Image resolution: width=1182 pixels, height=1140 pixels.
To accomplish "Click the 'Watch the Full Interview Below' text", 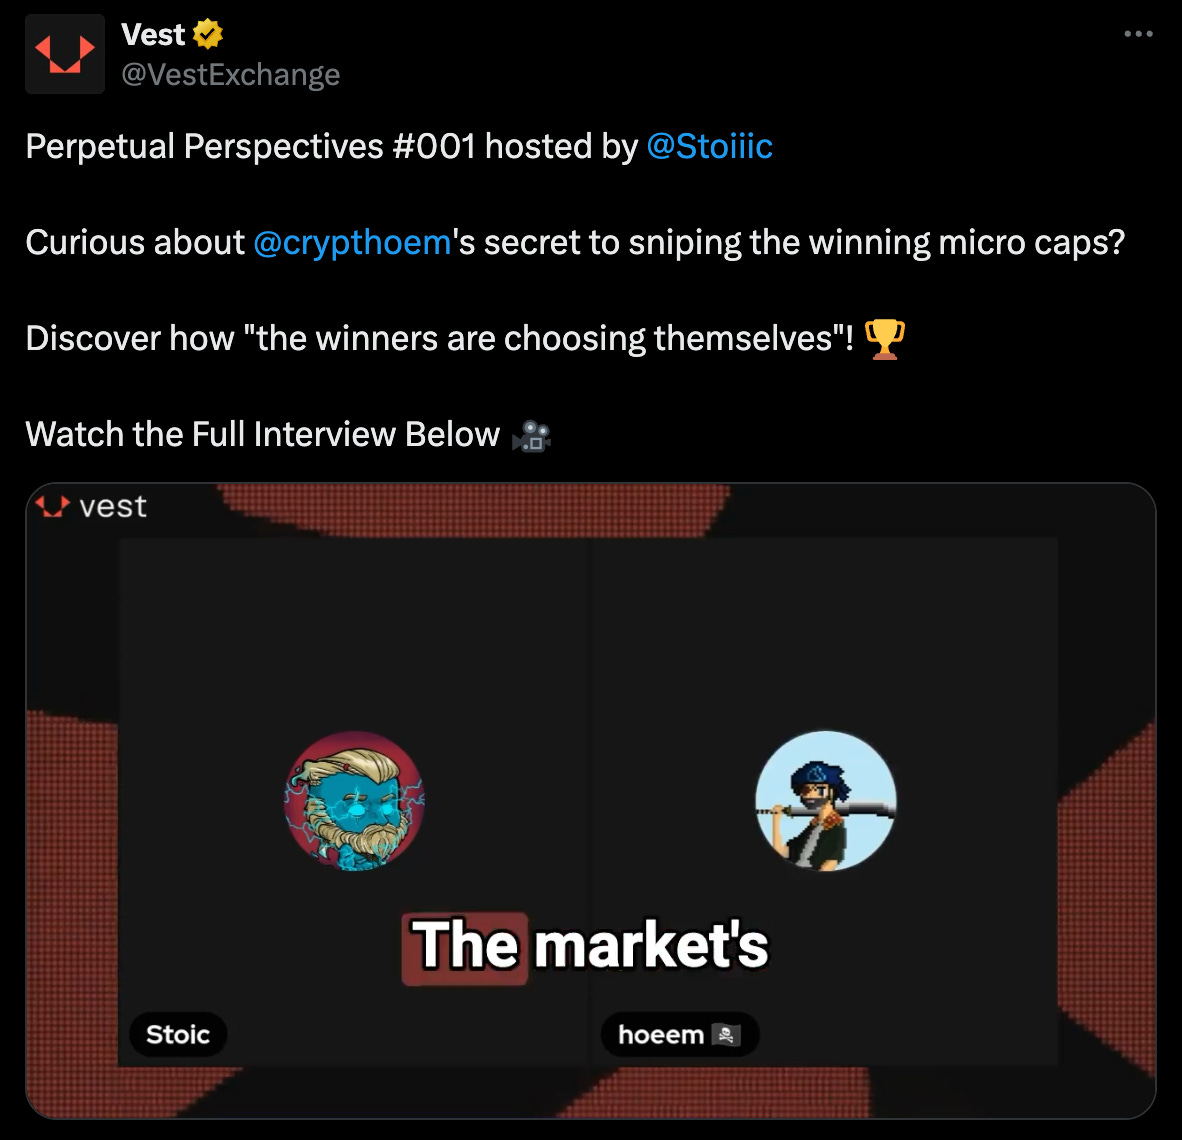I will 262,435.
